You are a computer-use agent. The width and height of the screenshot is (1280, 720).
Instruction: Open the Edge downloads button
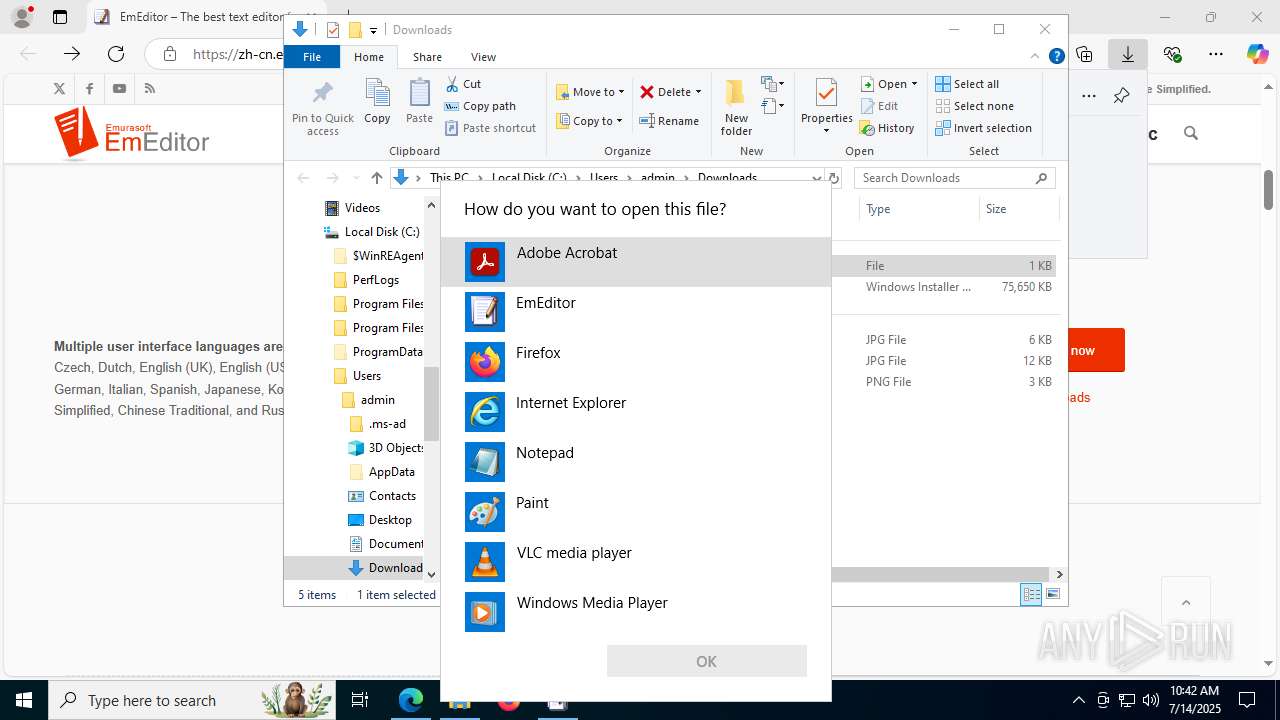click(x=1128, y=54)
